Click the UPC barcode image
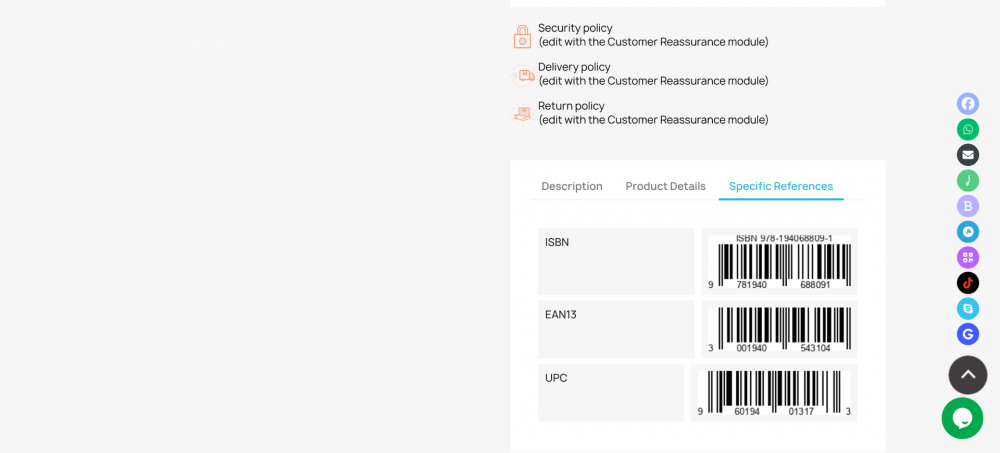 [774, 393]
